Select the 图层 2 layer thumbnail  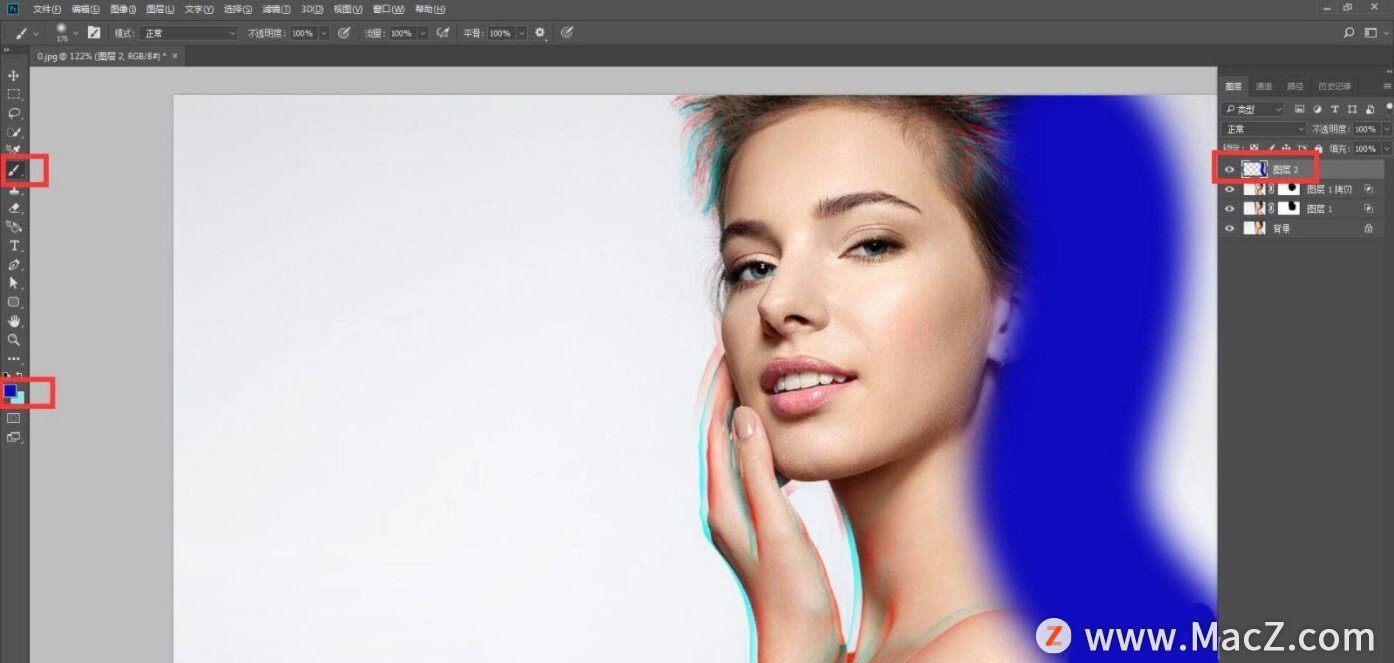point(1253,170)
